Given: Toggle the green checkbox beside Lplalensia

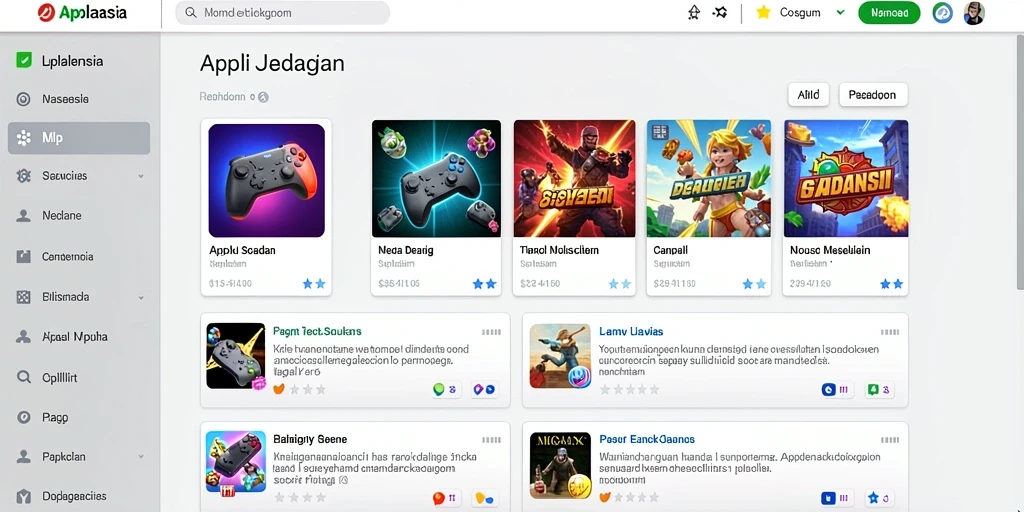Looking at the screenshot, I should (24, 61).
